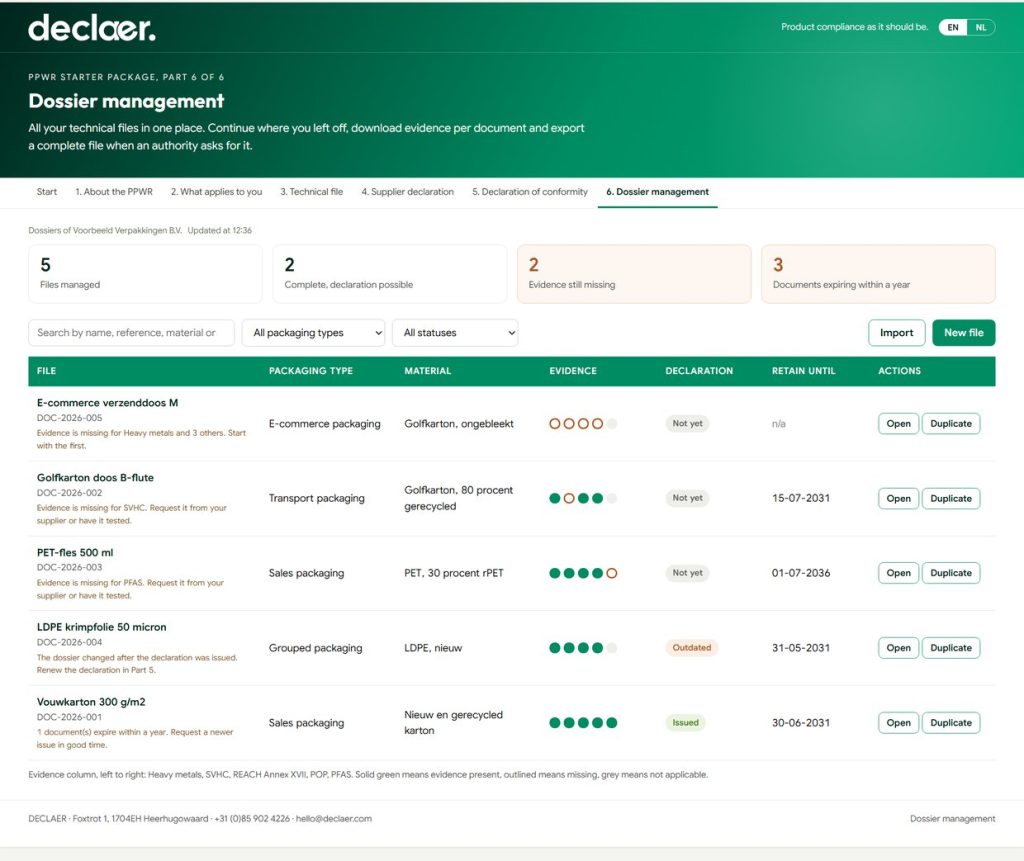Switch language to EN
The width and height of the screenshot is (1024, 861).
point(953,27)
